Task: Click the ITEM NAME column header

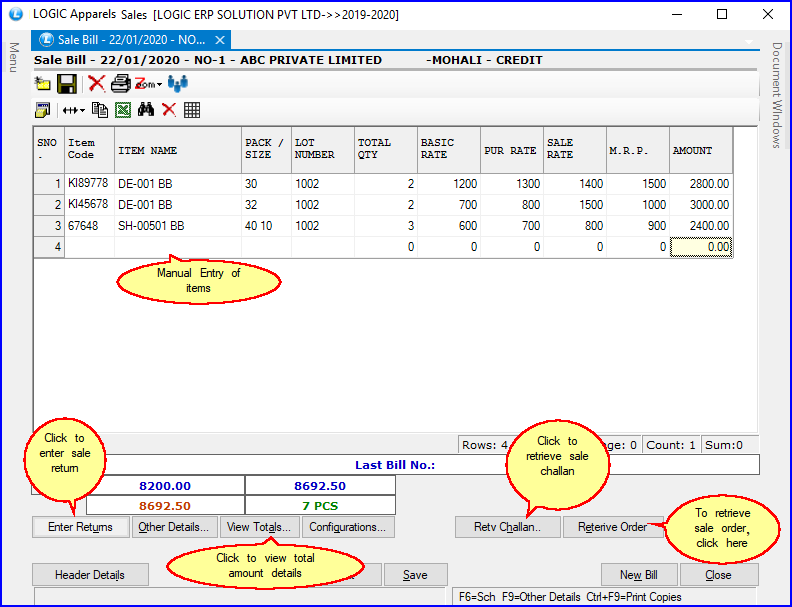Action: coord(178,150)
